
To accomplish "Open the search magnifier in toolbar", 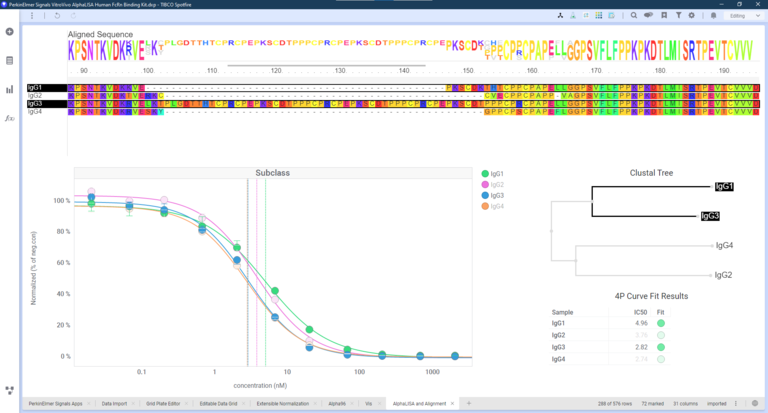I will pyautogui.click(x=634, y=16).
